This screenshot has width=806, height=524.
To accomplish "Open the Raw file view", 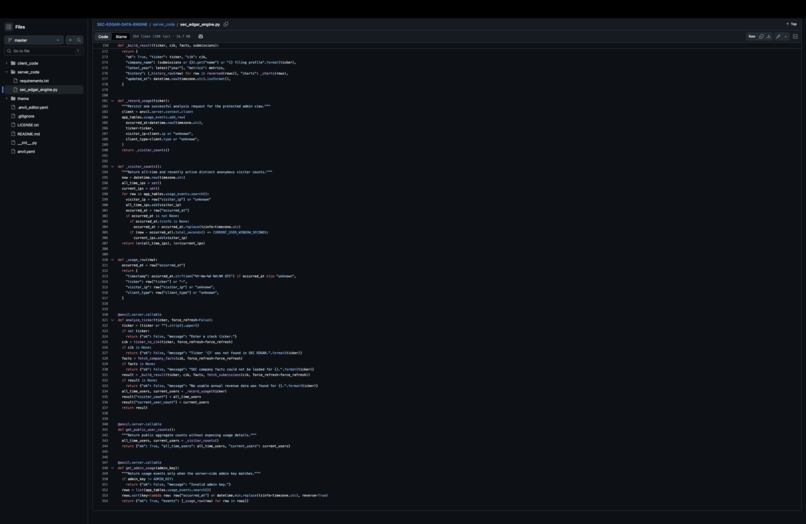I will (752, 37).
